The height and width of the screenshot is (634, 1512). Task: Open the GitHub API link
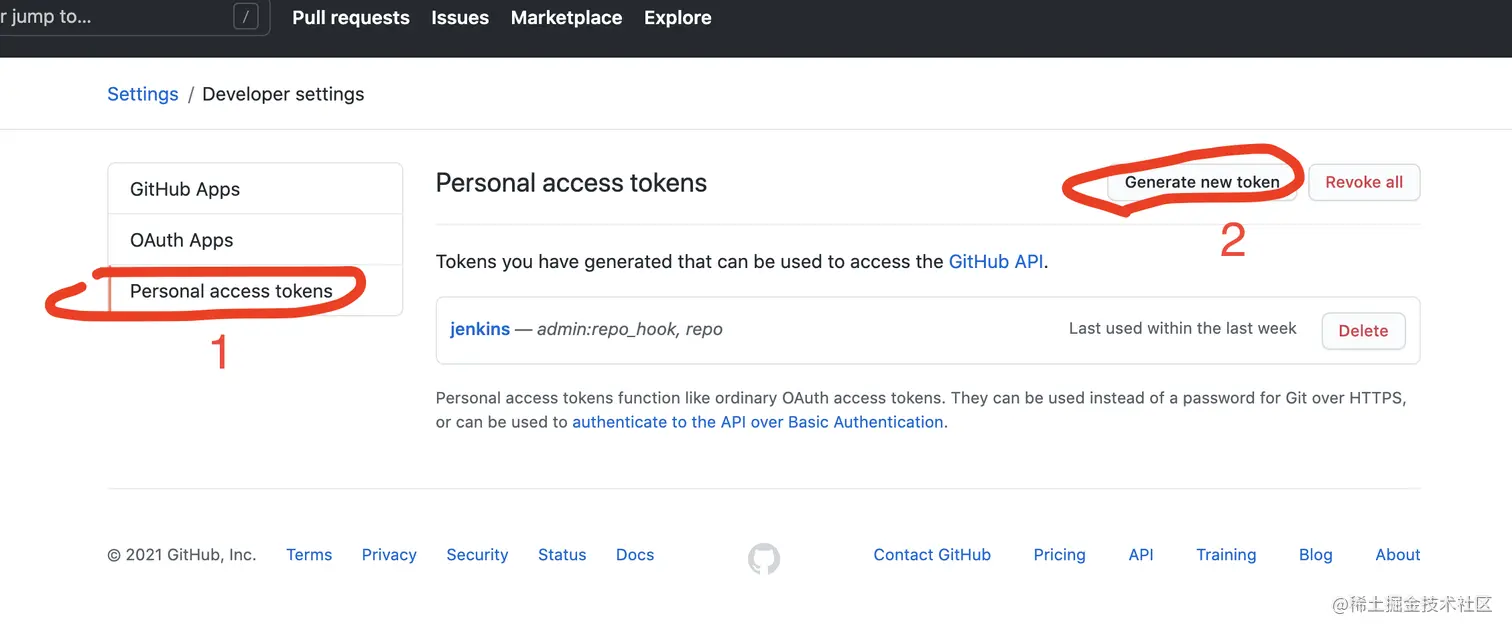point(996,261)
